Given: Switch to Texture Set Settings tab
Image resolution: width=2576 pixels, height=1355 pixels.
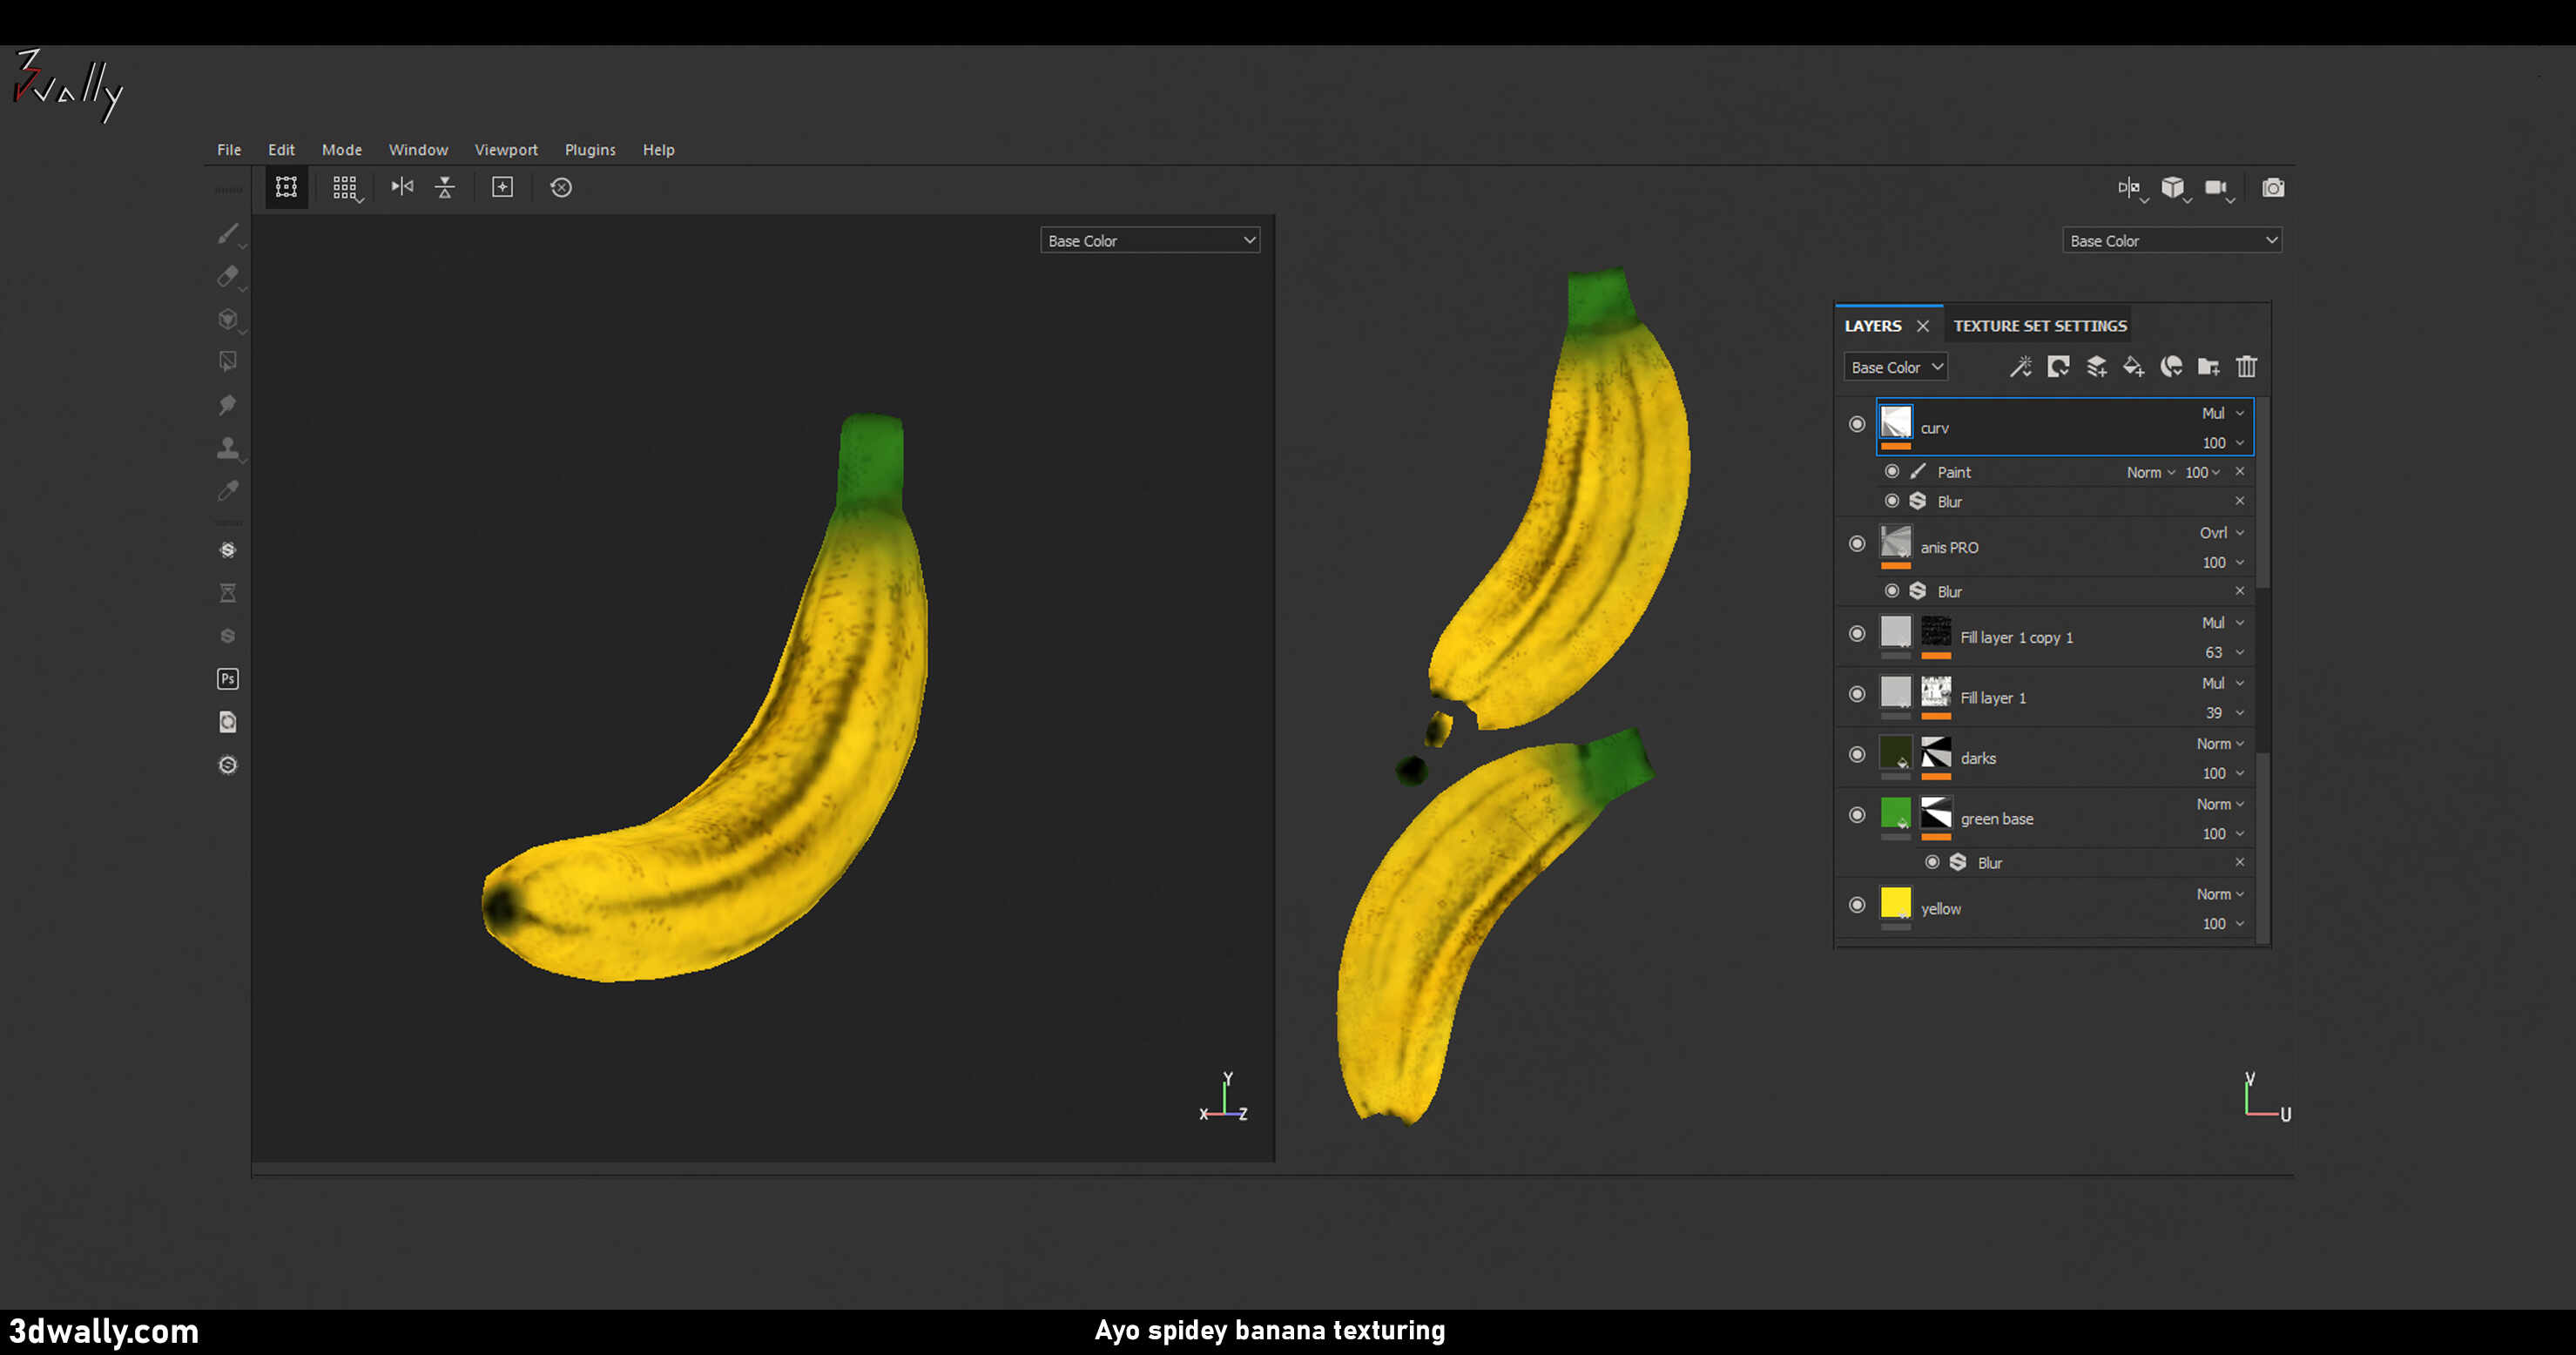Looking at the screenshot, I should (x=2040, y=326).
